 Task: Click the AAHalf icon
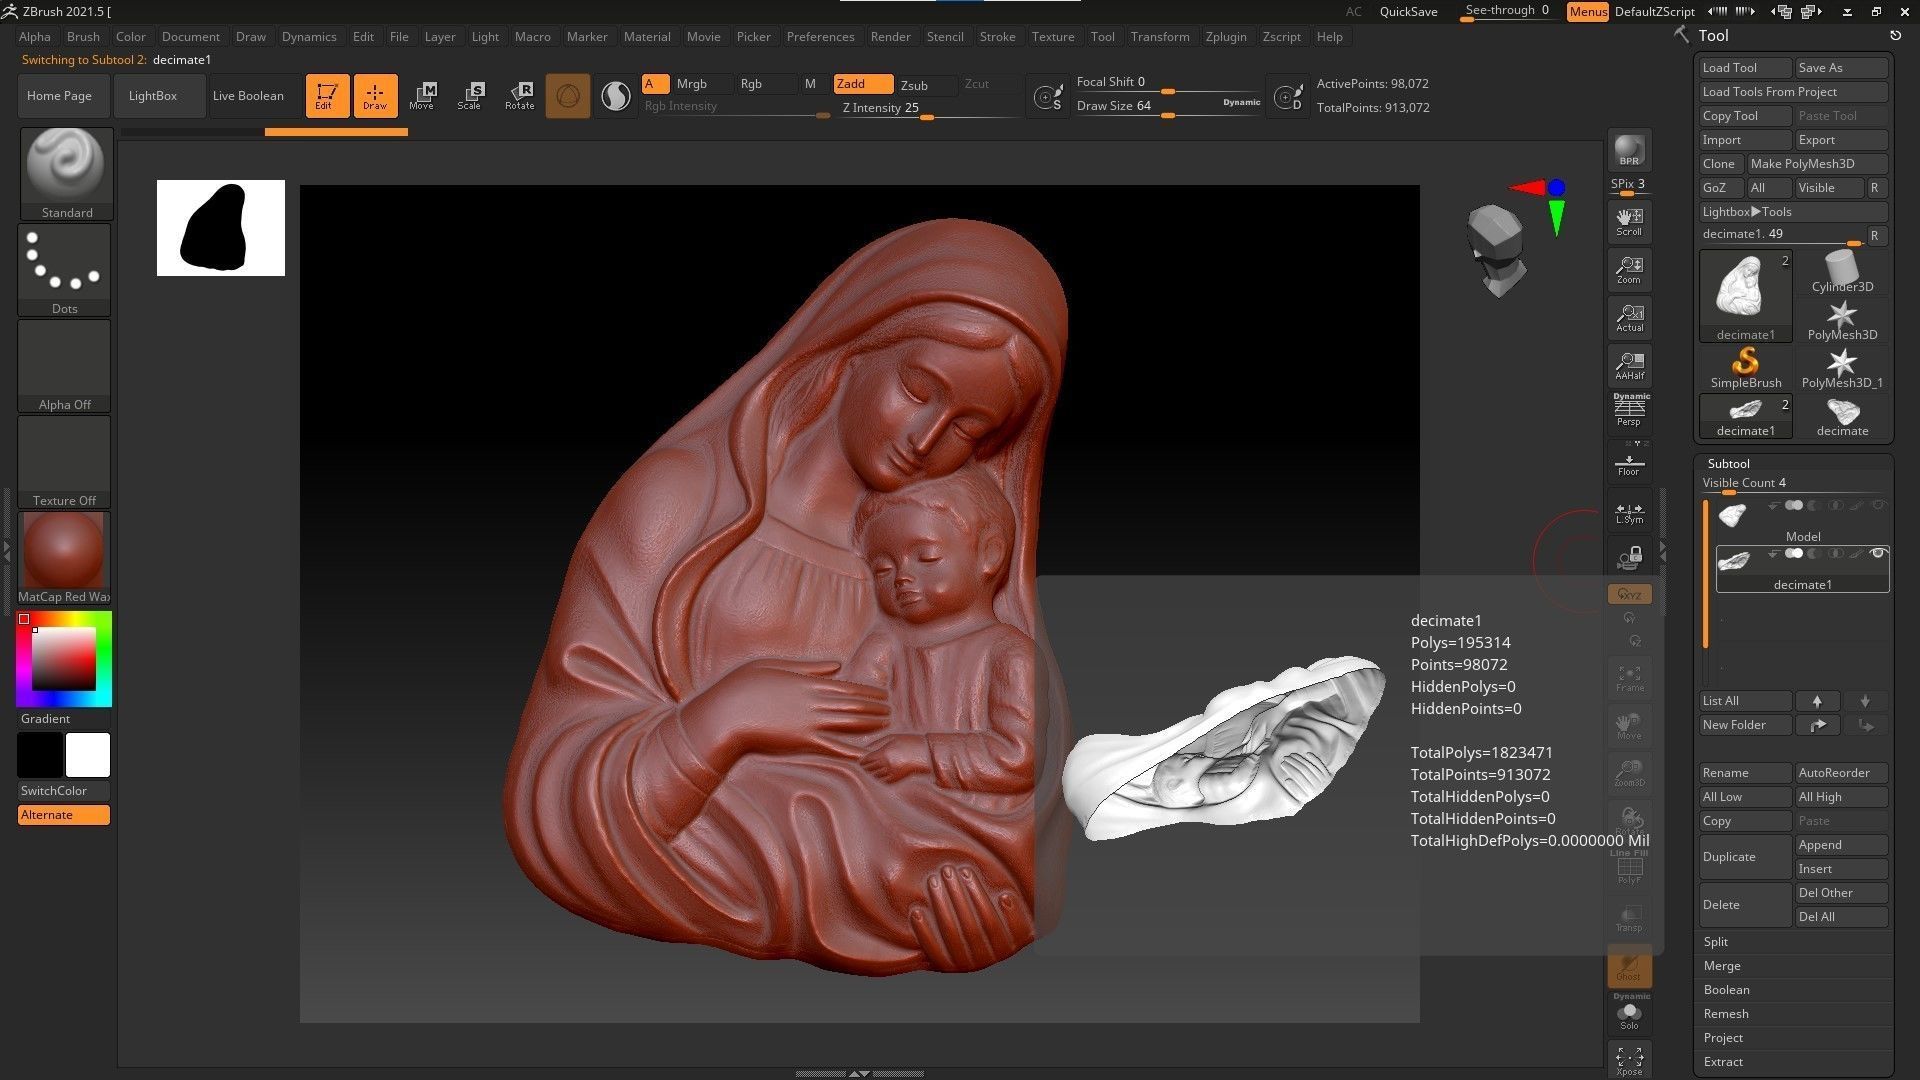pos(1629,365)
